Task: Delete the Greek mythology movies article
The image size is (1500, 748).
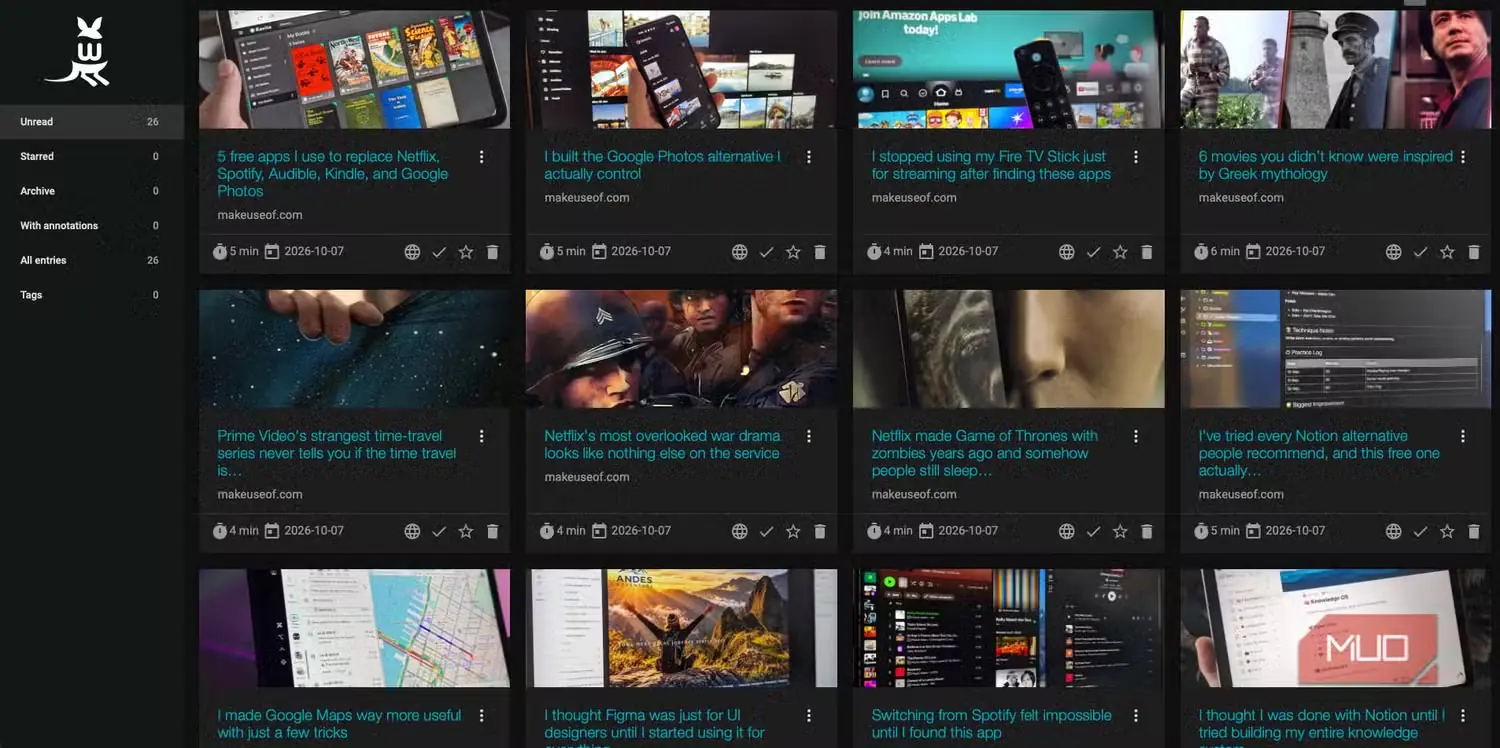Action: point(1474,252)
